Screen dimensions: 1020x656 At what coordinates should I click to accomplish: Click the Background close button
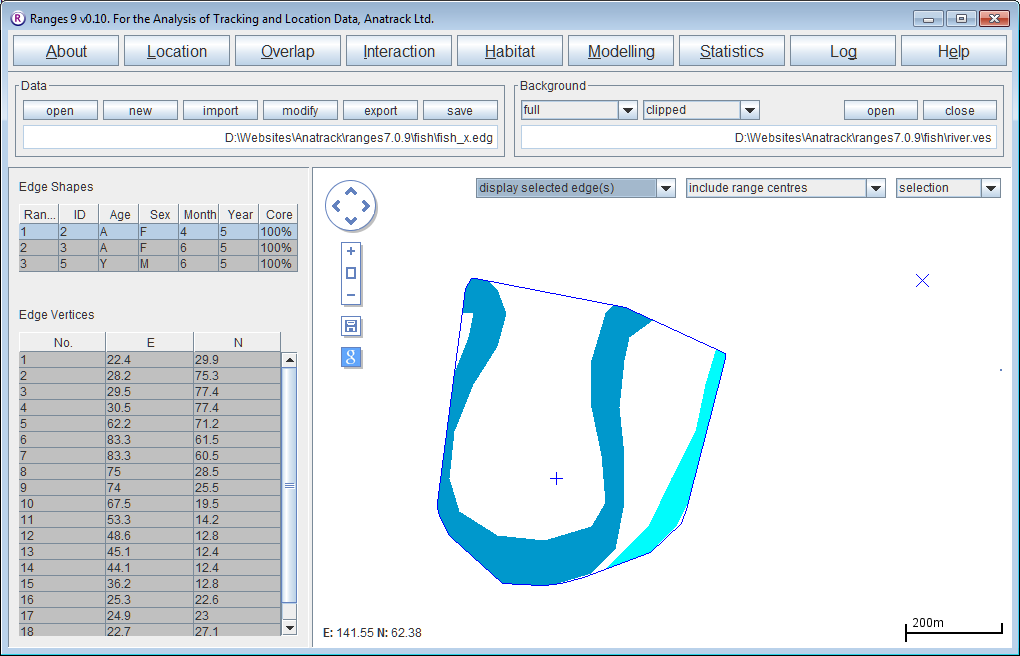[x=960, y=111]
